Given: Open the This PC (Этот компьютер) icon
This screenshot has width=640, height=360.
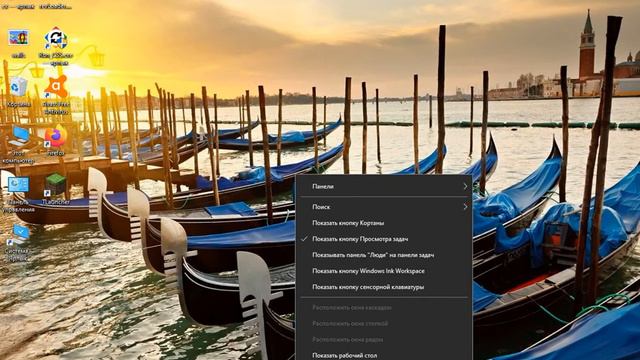Looking at the screenshot, I should click(18, 144).
